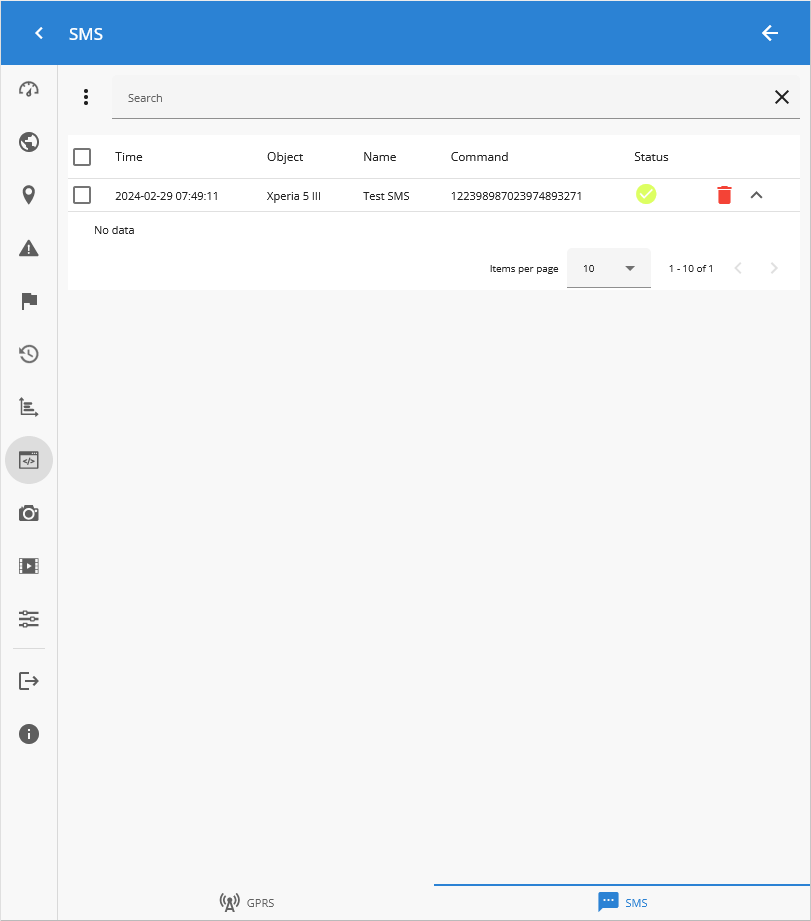Click the globe map icon in sidebar
This screenshot has width=811, height=921.
(x=29, y=142)
